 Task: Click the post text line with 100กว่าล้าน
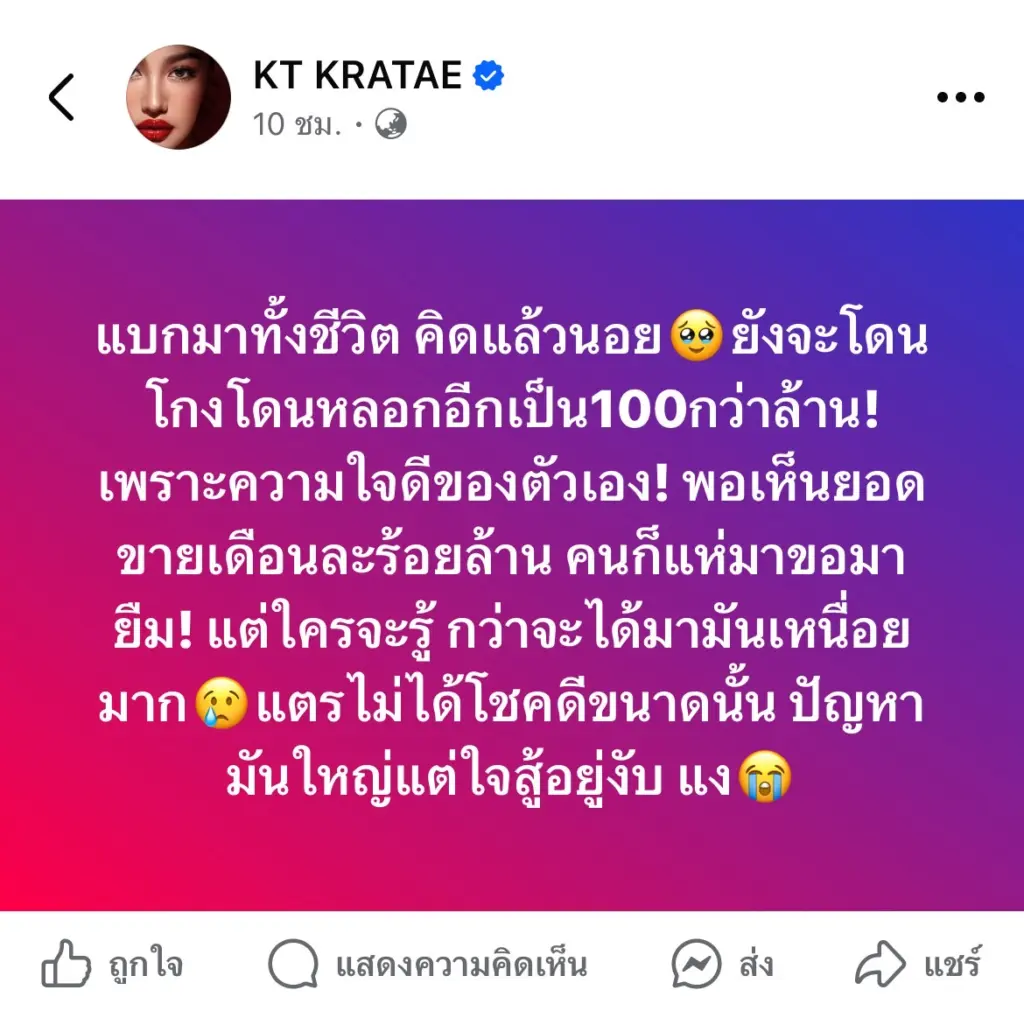[515, 410]
